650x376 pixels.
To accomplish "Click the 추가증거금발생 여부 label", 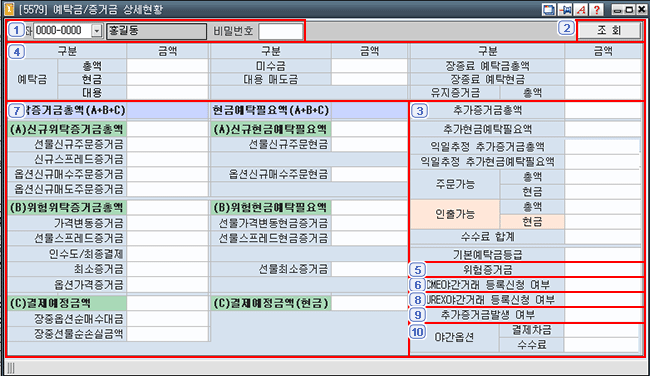I will (x=487, y=315).
